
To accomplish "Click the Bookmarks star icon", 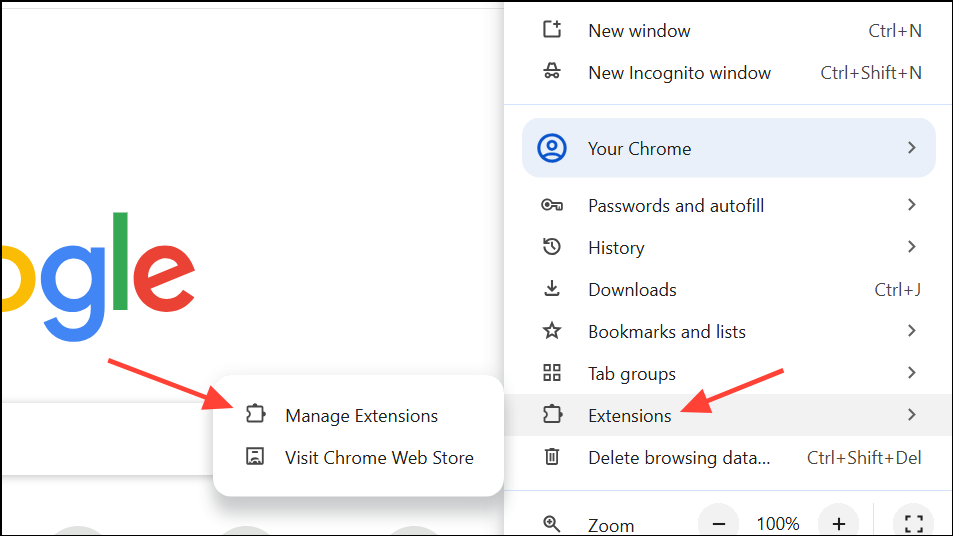I will tap(552, 331).
